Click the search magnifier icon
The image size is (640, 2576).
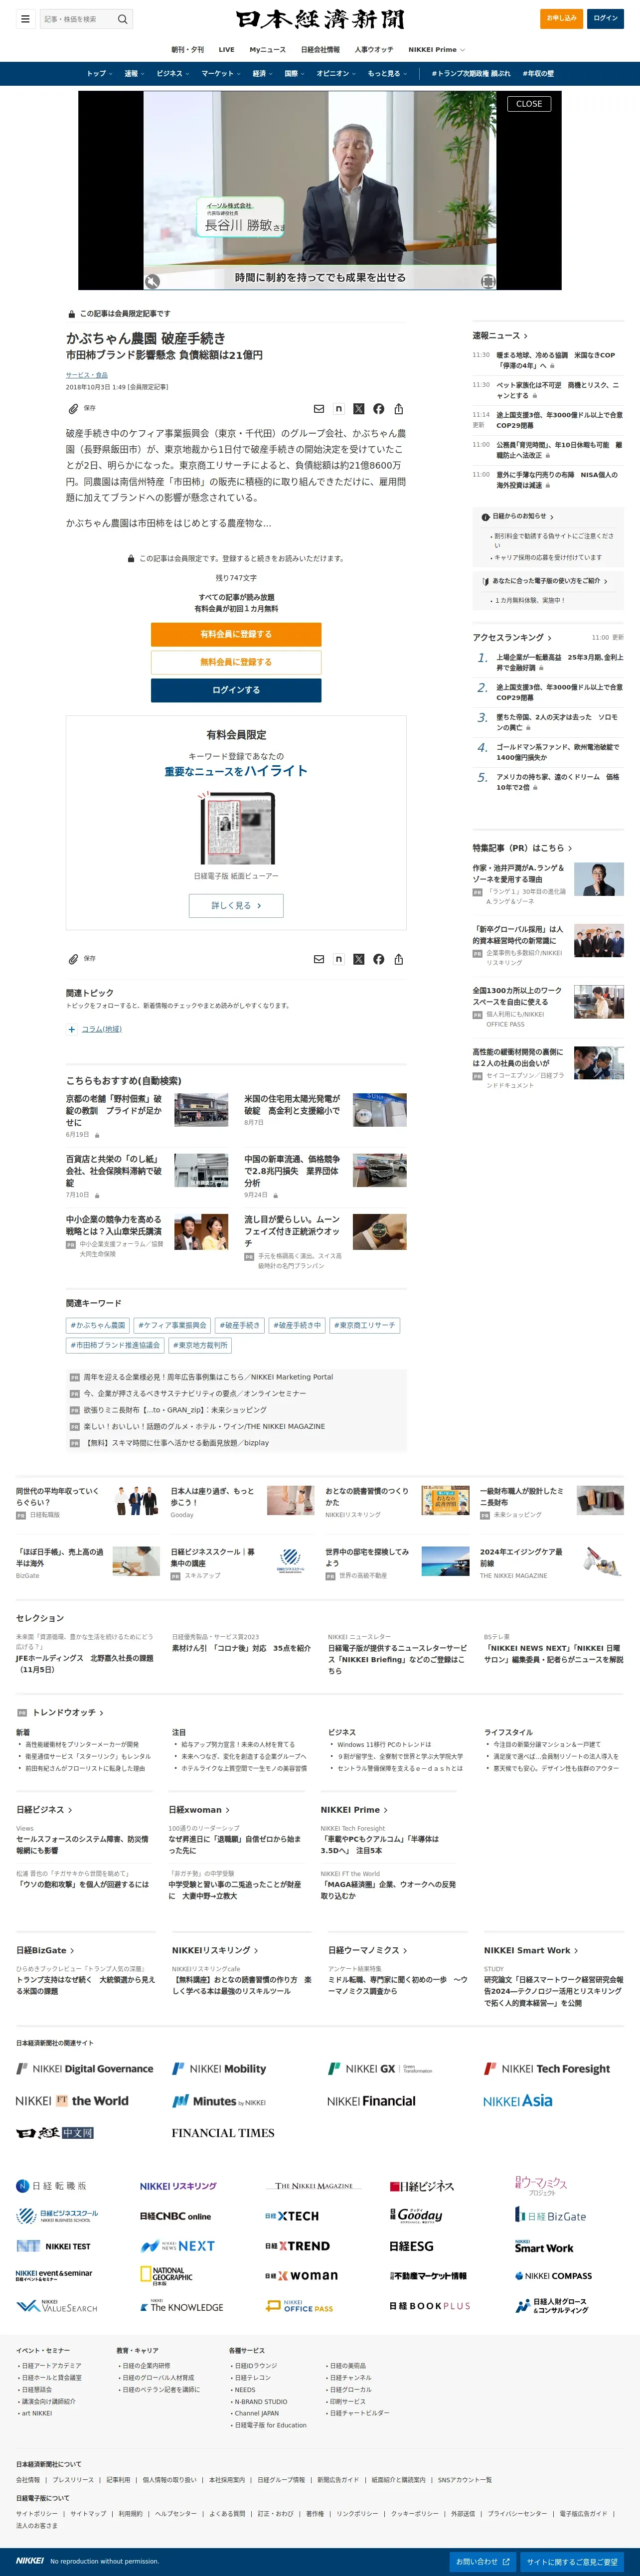coord(122,19)
